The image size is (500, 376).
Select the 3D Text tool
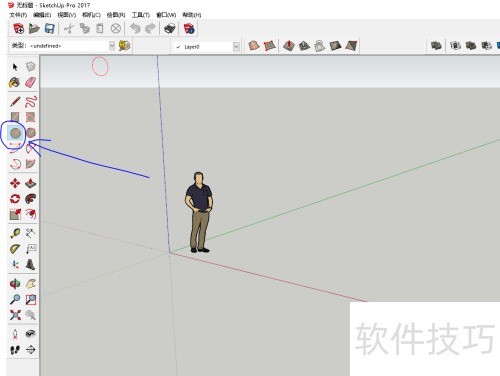(x=30, y=264)
